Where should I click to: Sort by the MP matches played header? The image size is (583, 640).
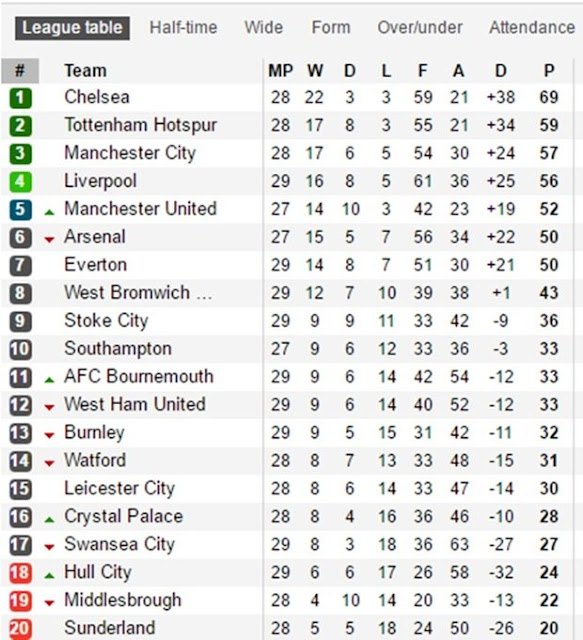pyautogui.click(x=280, y=71)
